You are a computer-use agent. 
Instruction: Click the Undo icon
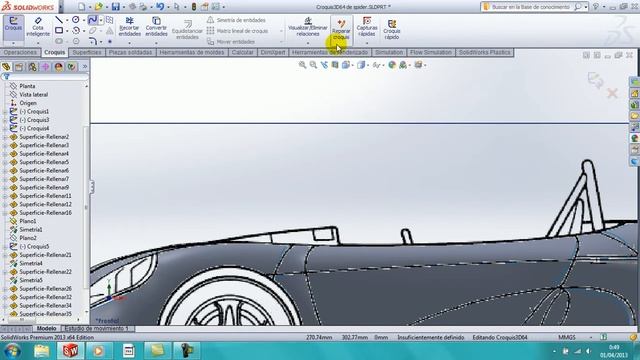[x=160, y=7]
